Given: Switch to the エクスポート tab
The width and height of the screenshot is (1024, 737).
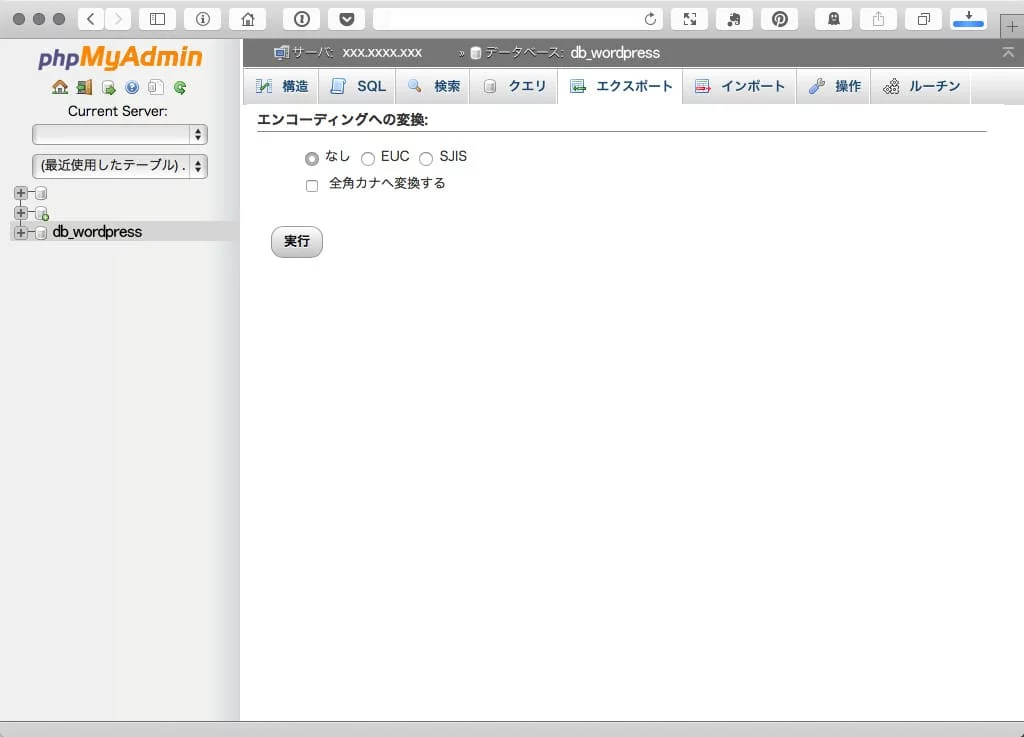Looking at the screenshot, I should coord(620,86).
